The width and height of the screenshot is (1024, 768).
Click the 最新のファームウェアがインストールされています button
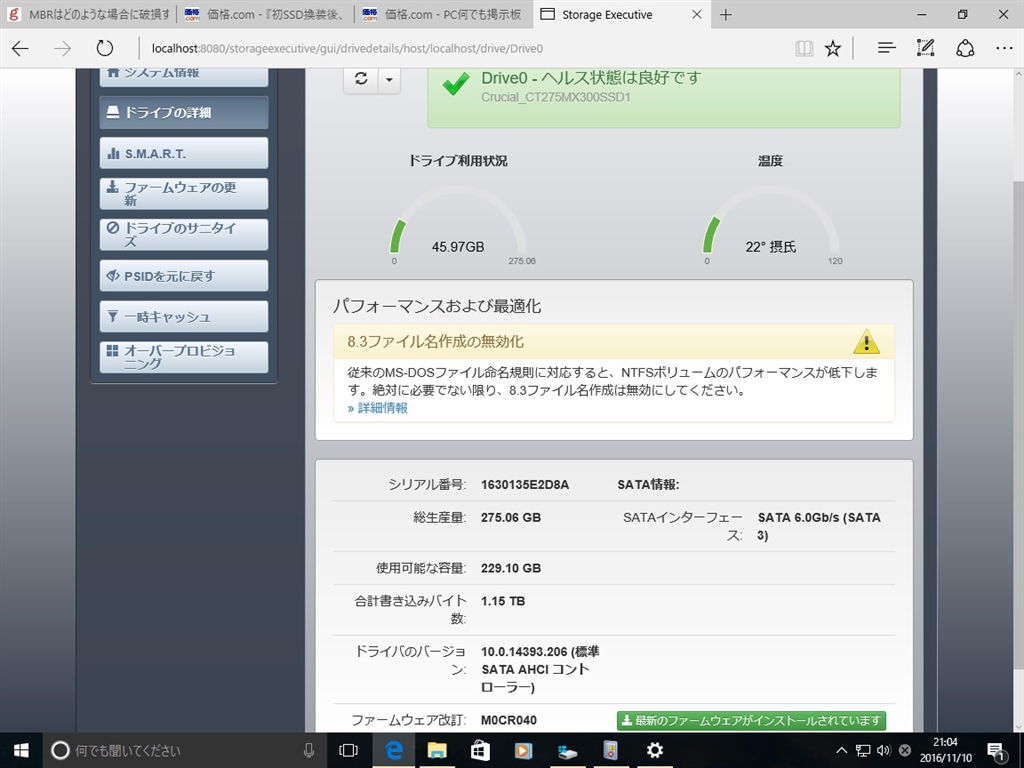[751, 720]
